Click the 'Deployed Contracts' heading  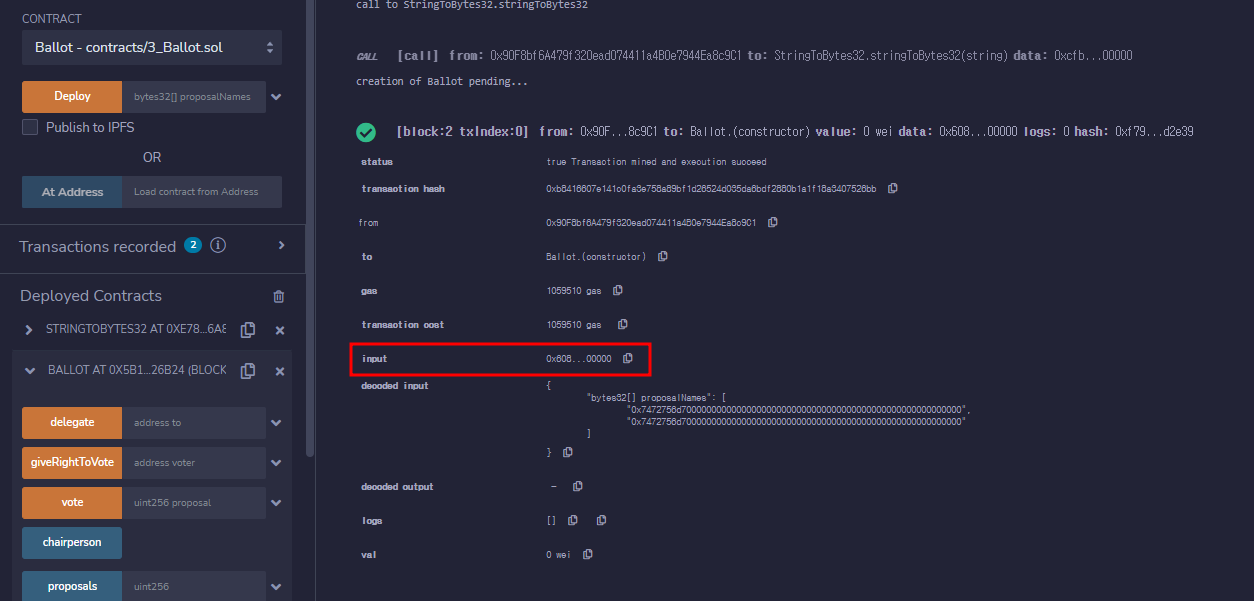tap(91, 296)
